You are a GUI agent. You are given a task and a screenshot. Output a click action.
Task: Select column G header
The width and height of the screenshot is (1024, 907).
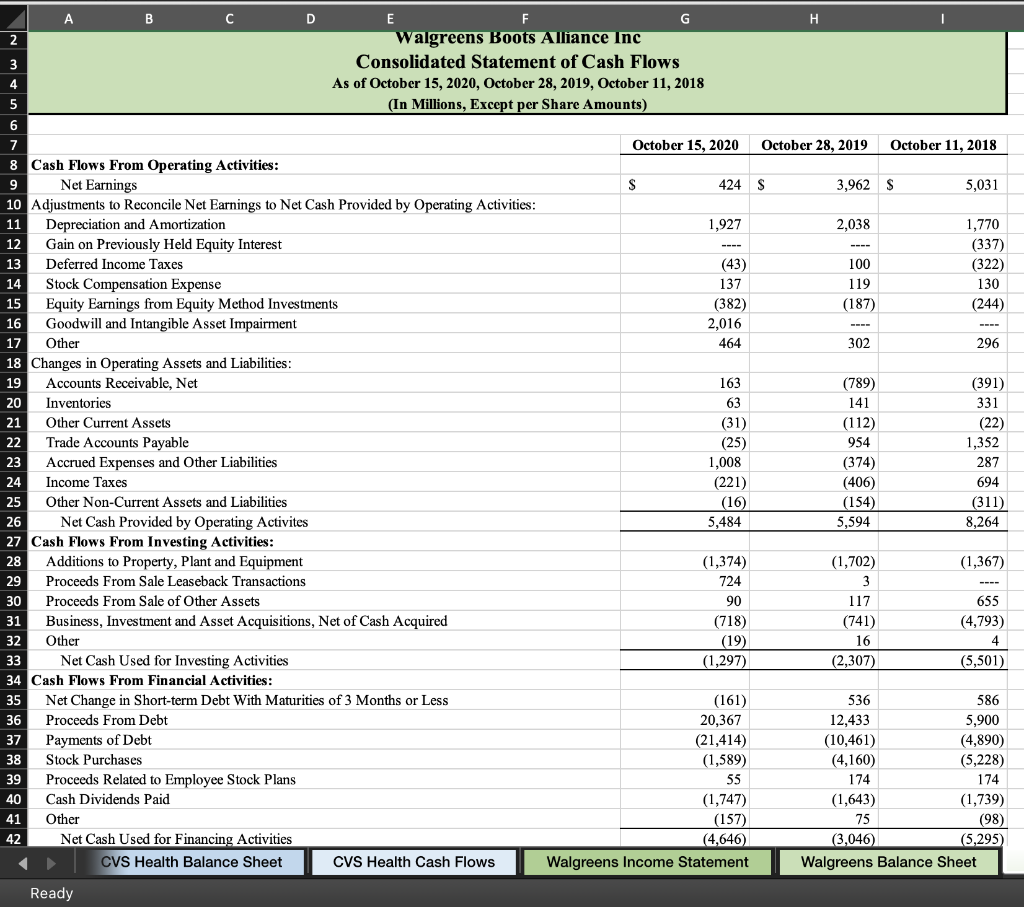click(685, 17)
